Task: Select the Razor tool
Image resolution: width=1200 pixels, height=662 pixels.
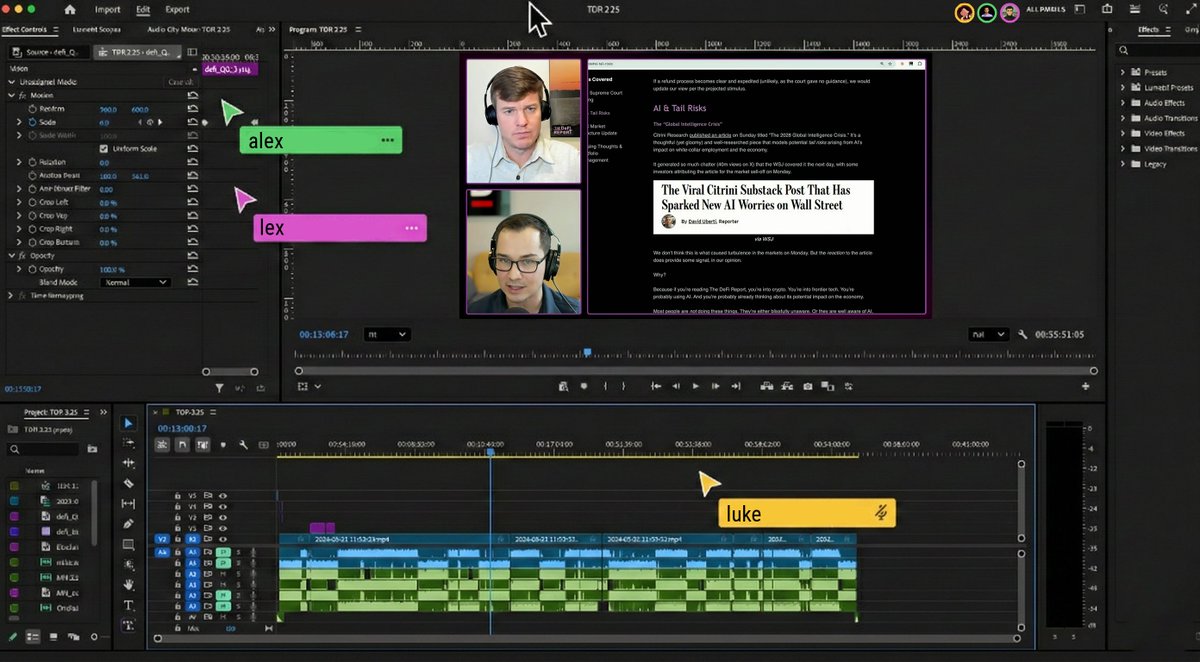Action: pos(128,484)
